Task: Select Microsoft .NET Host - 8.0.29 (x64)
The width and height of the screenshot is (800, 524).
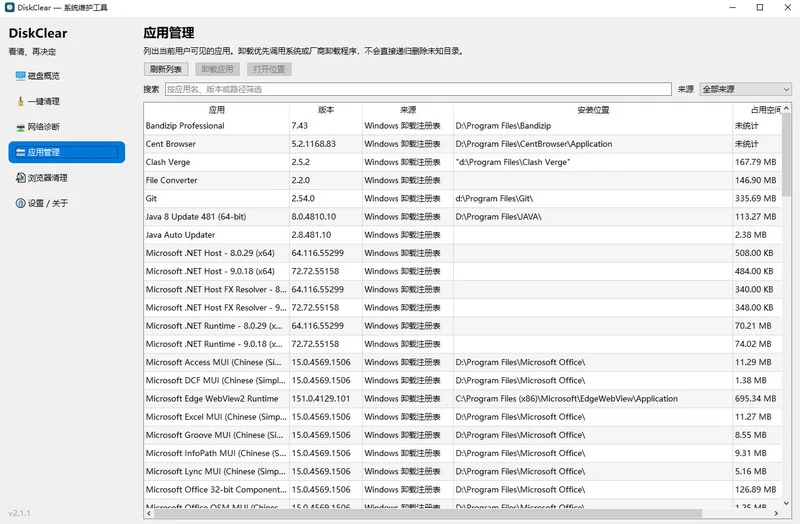Action: (463, 253)
